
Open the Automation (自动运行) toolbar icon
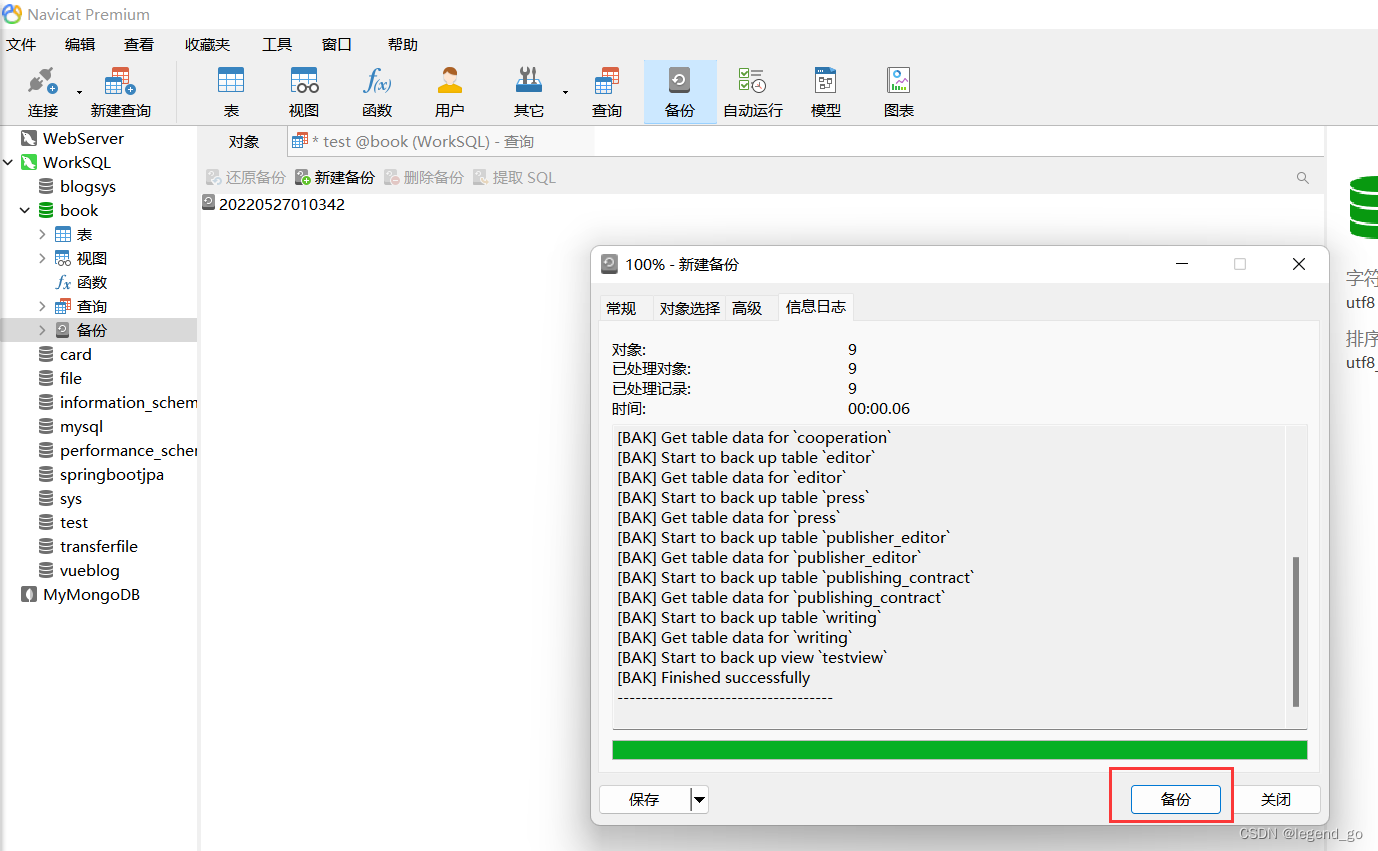click(x=753, y=91)
